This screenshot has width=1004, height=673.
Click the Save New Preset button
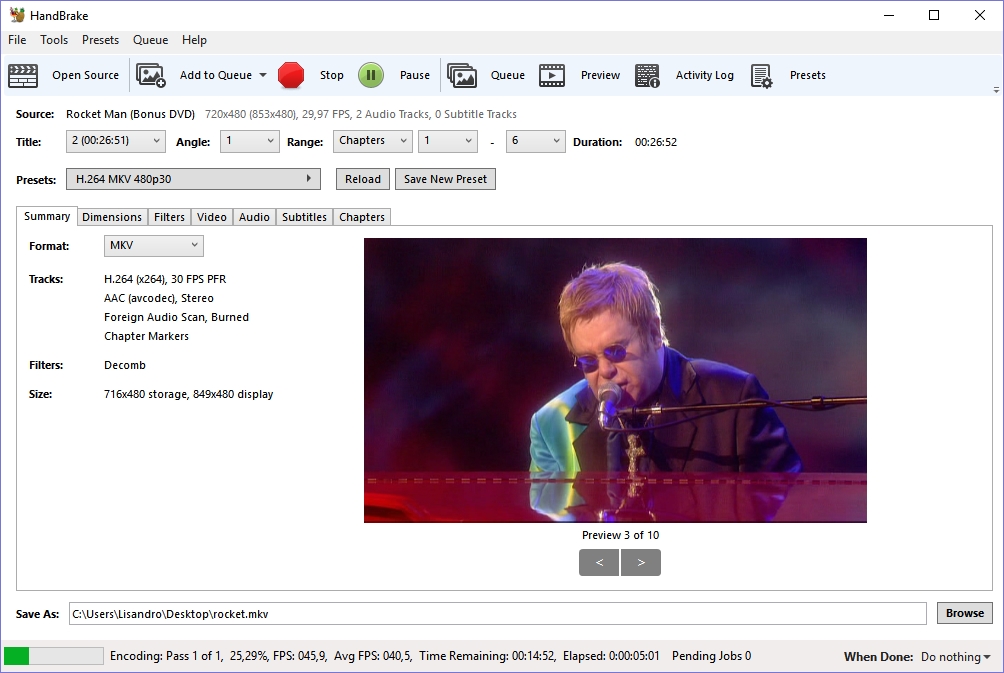(445, 179)
